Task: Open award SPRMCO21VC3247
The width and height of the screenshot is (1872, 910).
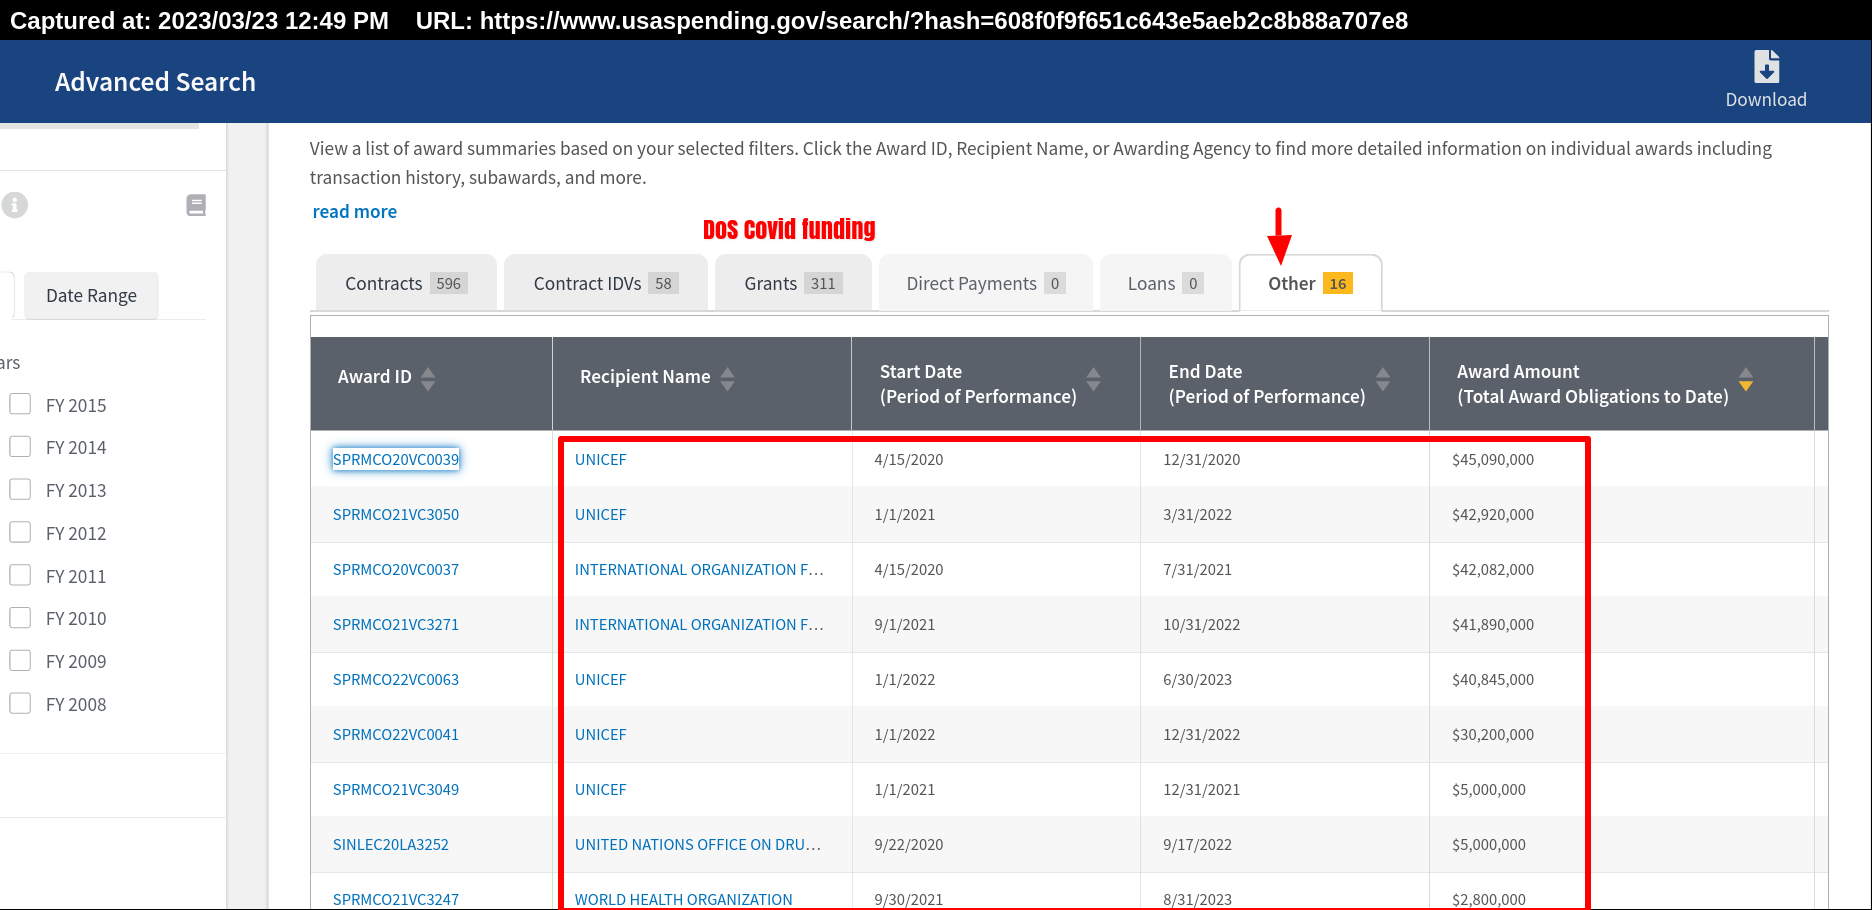Action: pos(396,899)
